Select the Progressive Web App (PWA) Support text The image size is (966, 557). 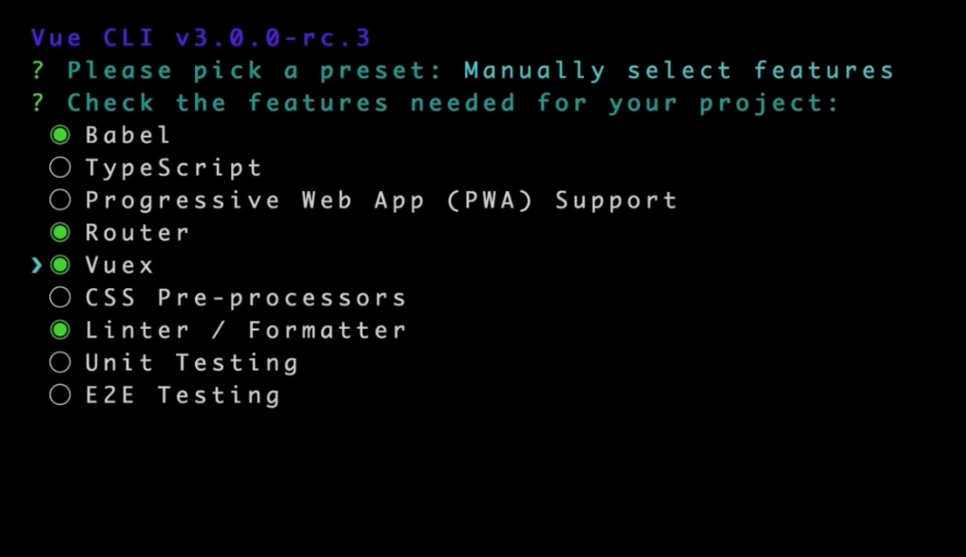click(381, 201)
